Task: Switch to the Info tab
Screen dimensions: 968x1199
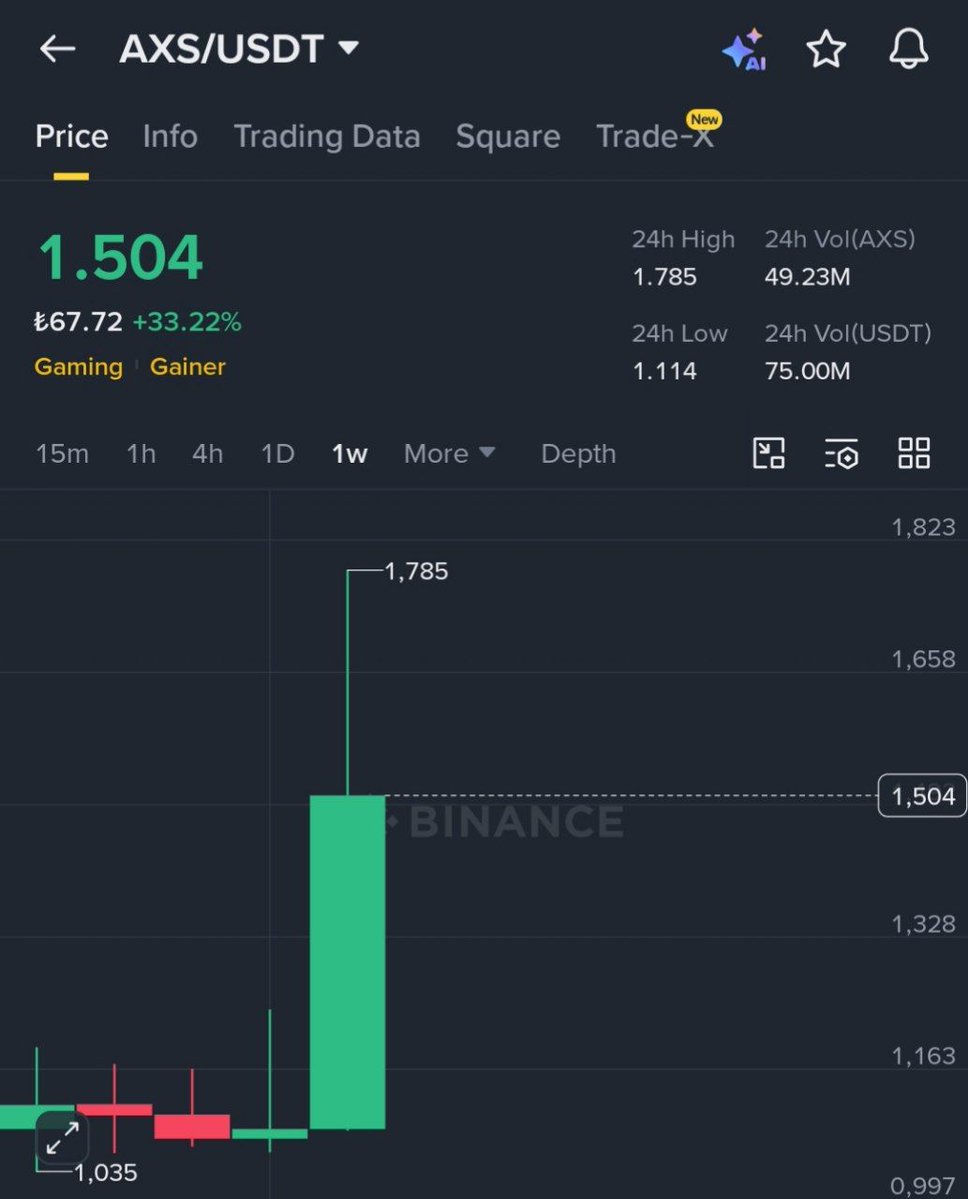Action: pos(170,137)
